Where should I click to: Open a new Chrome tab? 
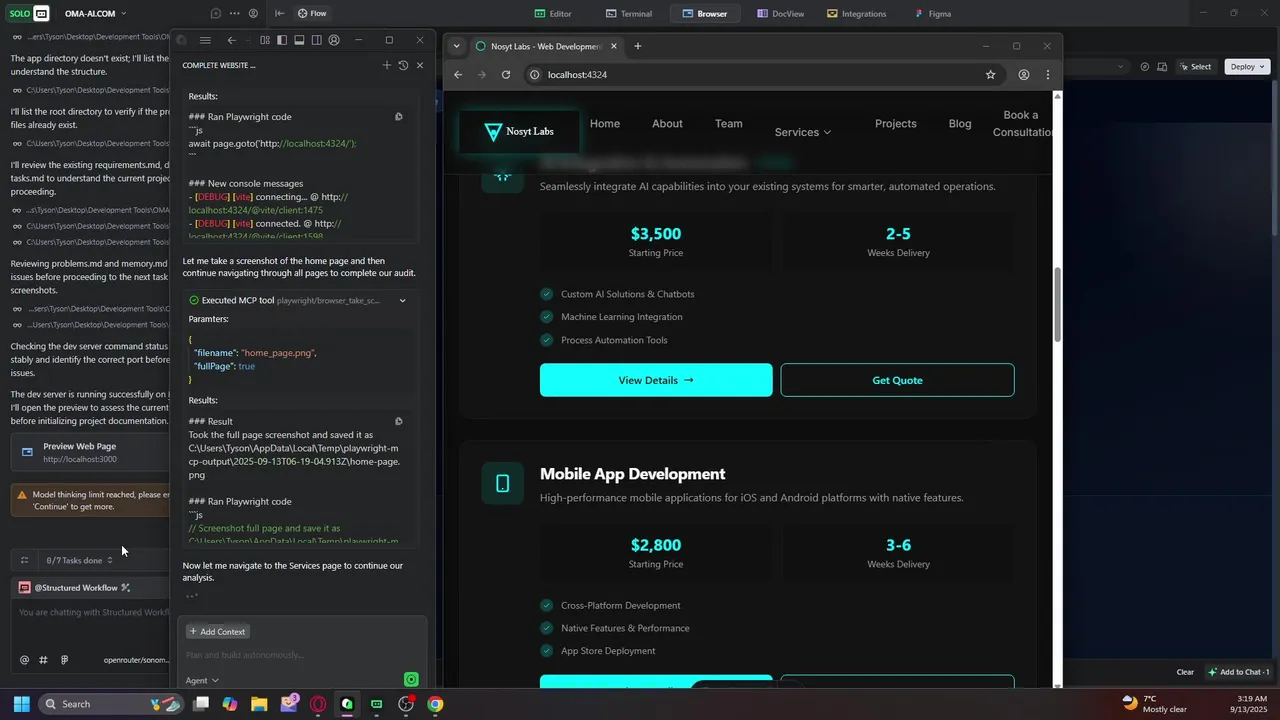pos(638,46)
